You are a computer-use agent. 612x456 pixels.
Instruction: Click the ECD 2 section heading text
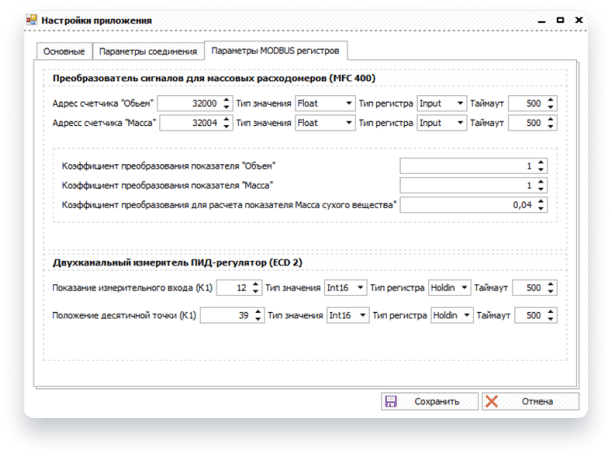click(178, 262)
